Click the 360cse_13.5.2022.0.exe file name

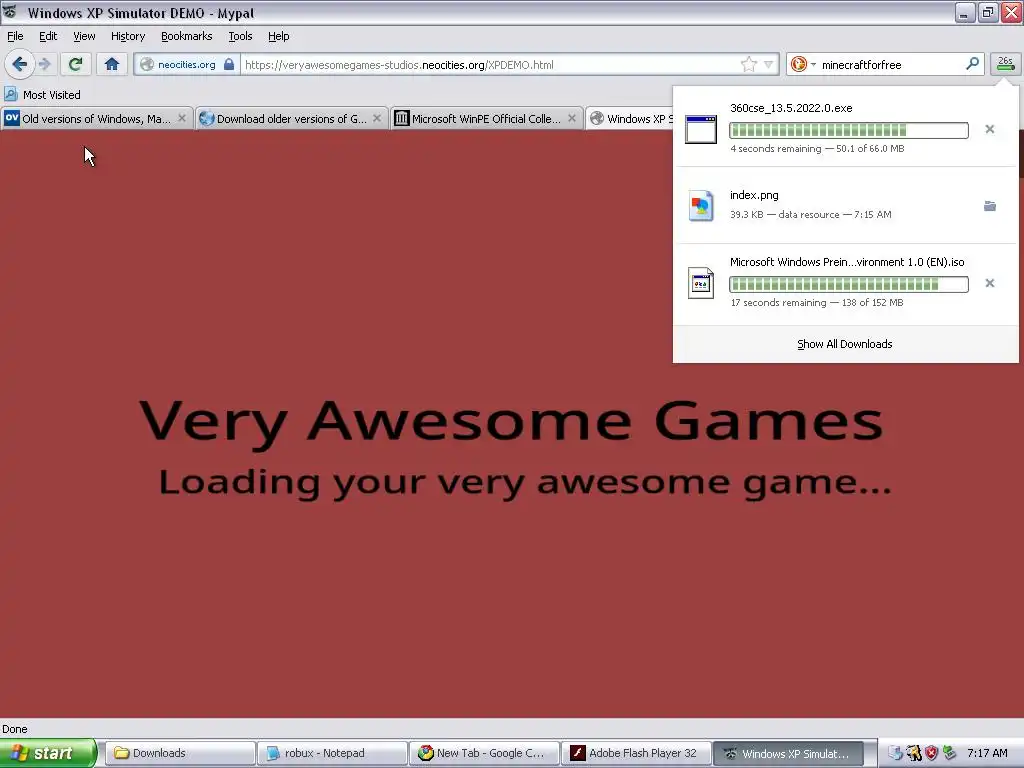(791, 108)
